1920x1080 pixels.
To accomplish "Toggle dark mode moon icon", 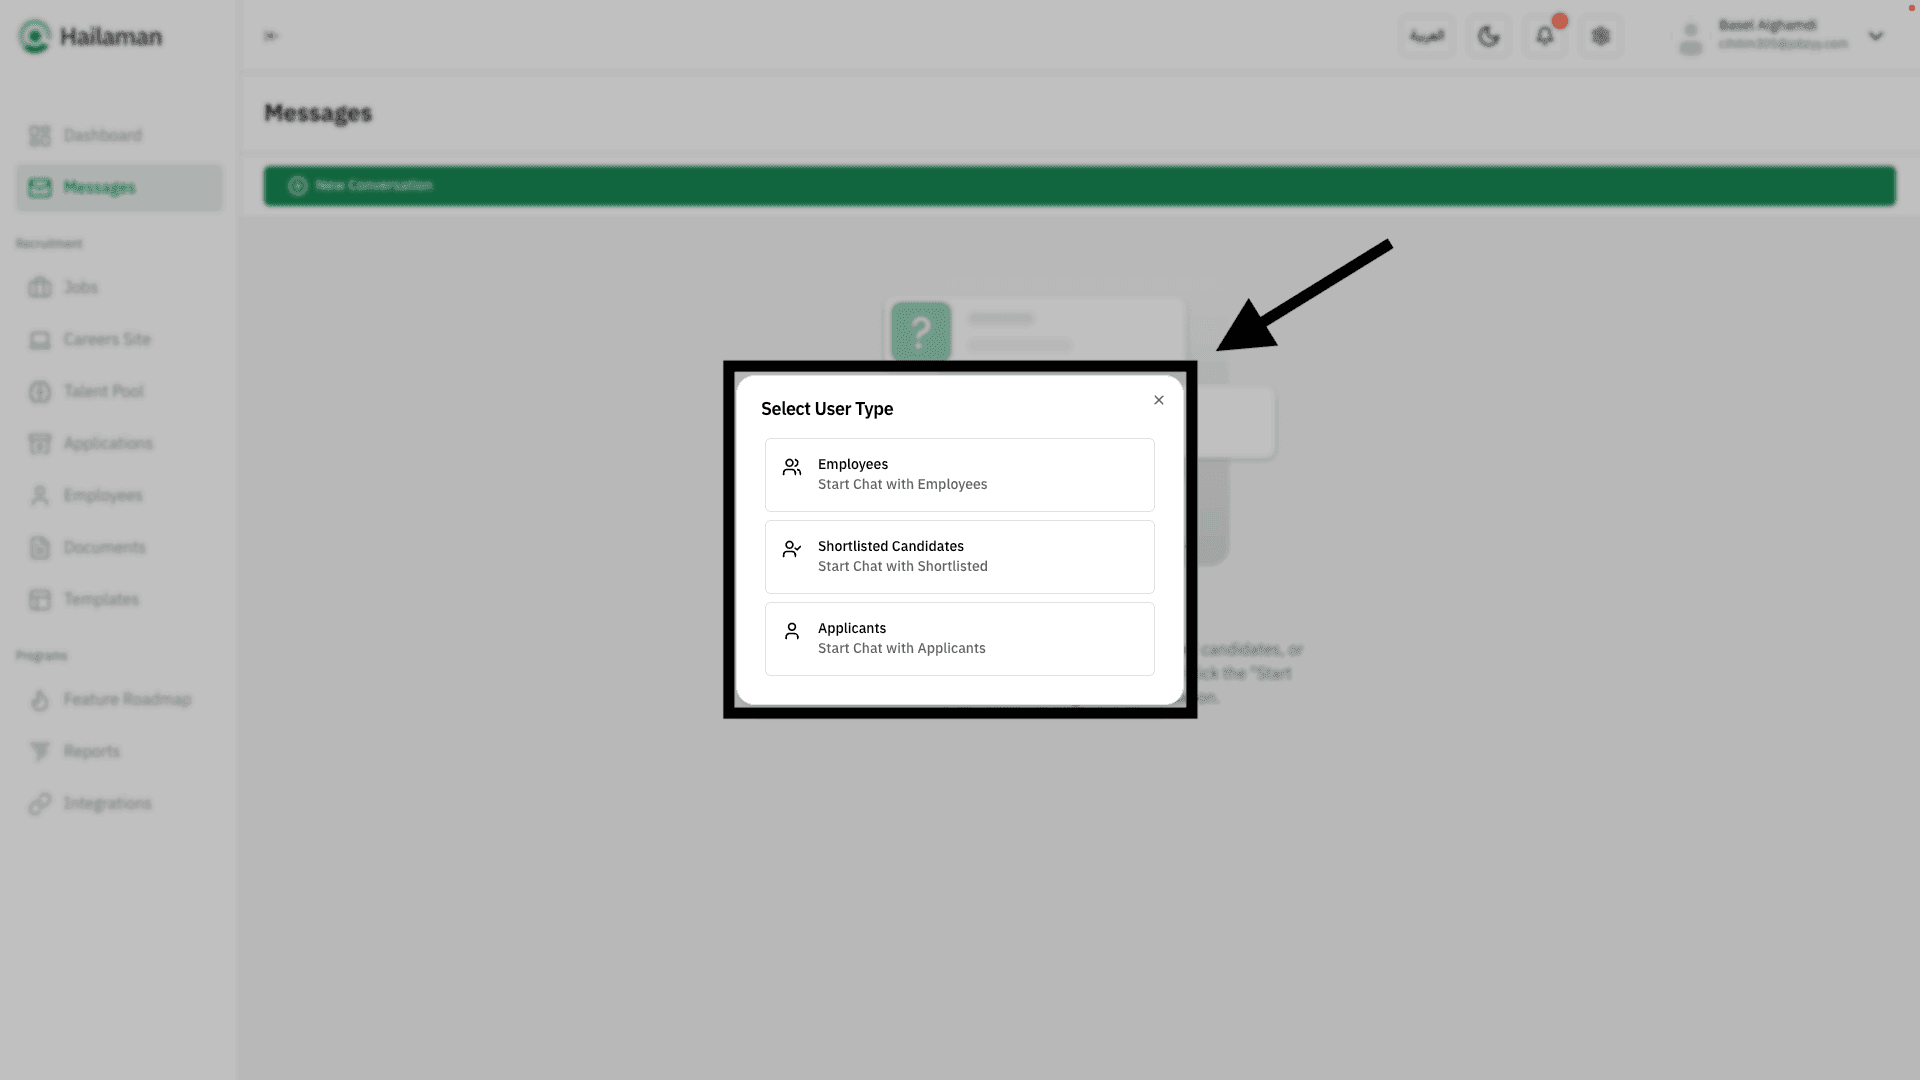I will [1488, 37].
